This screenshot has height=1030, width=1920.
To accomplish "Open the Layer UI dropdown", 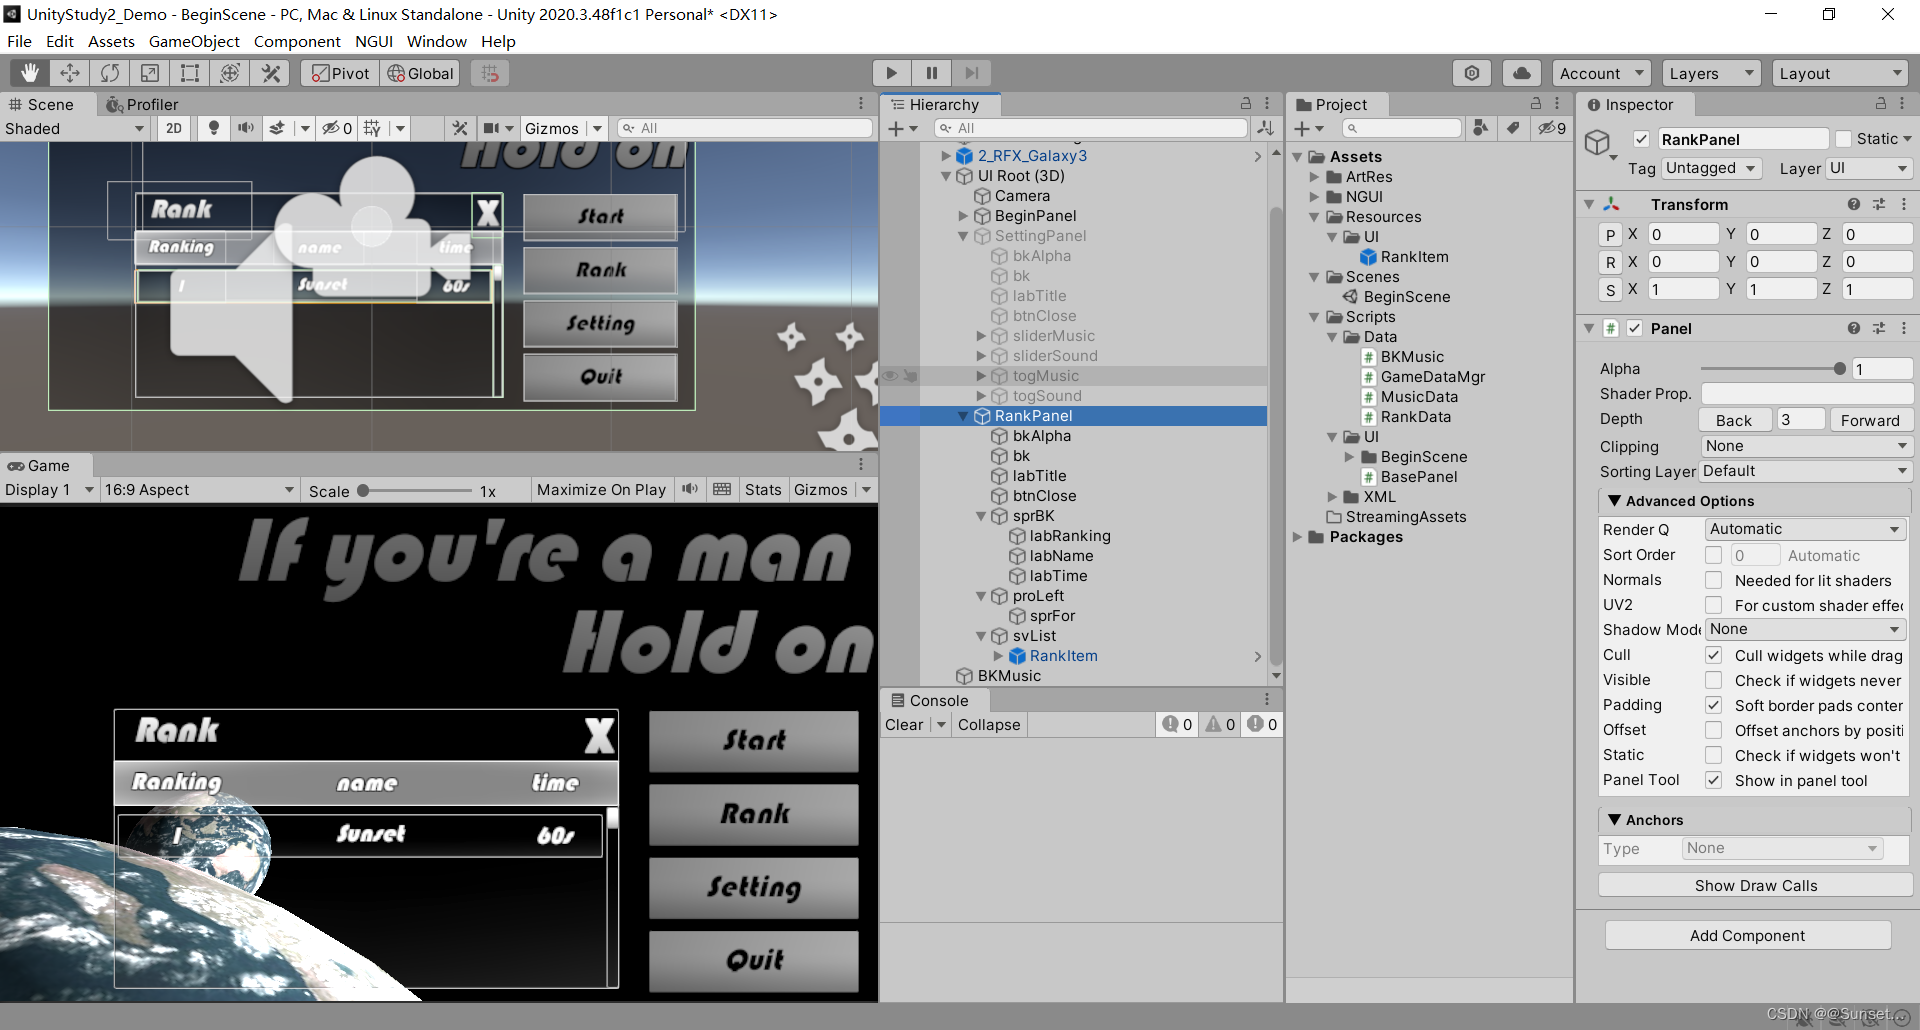I will pos(1869,168).
